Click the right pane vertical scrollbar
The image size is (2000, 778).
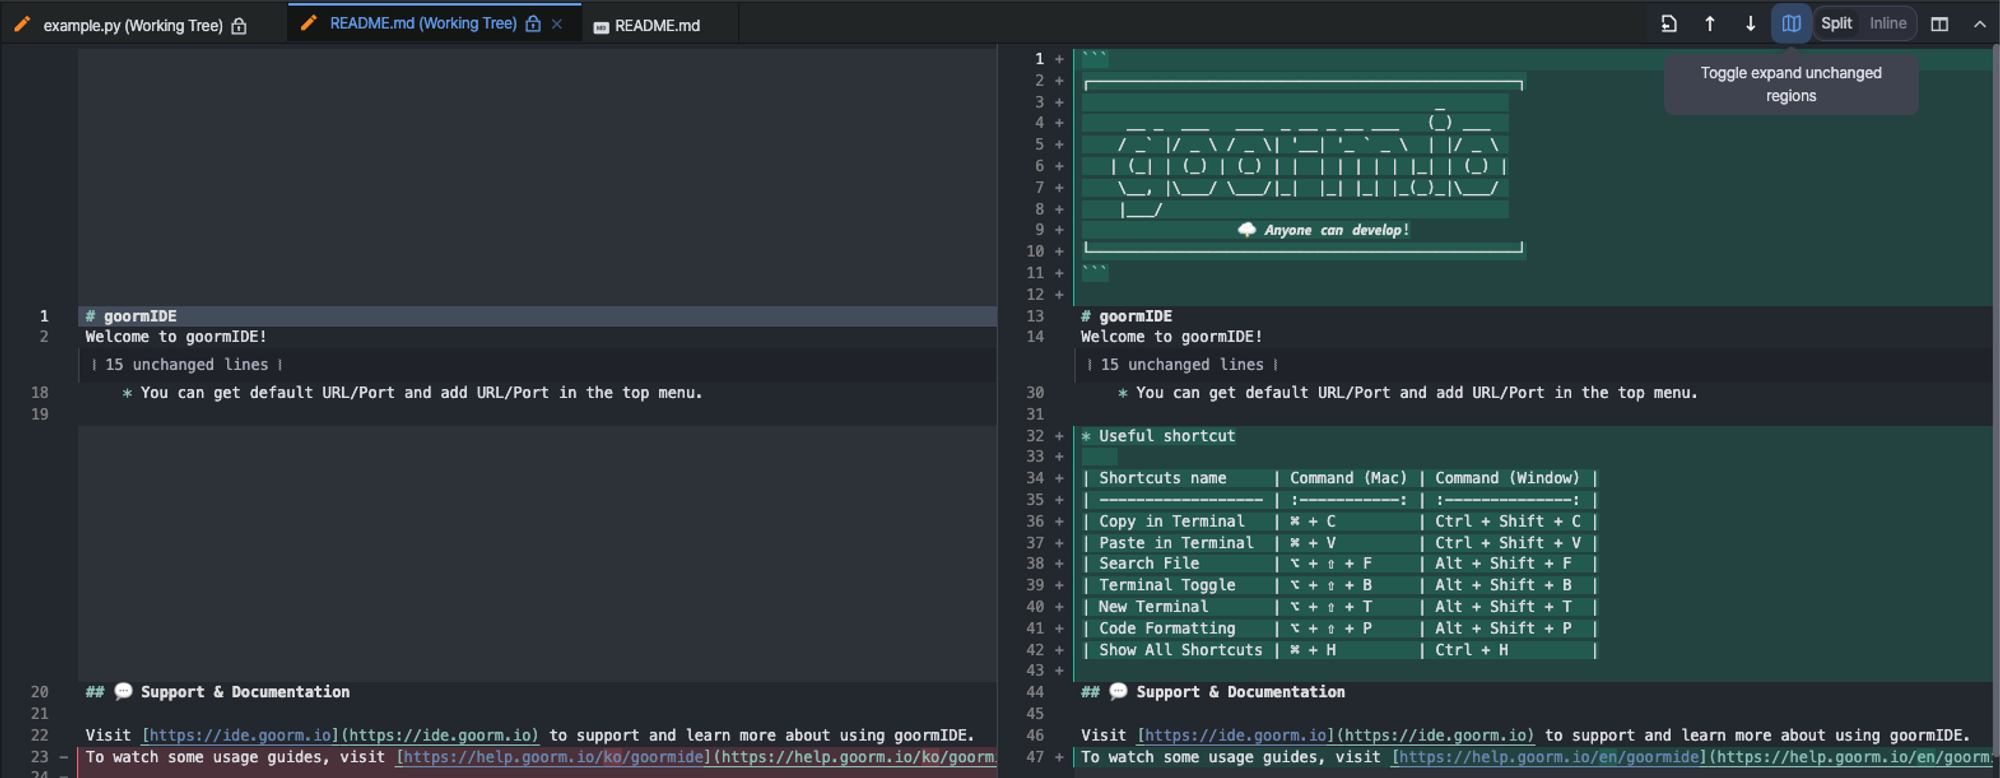1994,400
